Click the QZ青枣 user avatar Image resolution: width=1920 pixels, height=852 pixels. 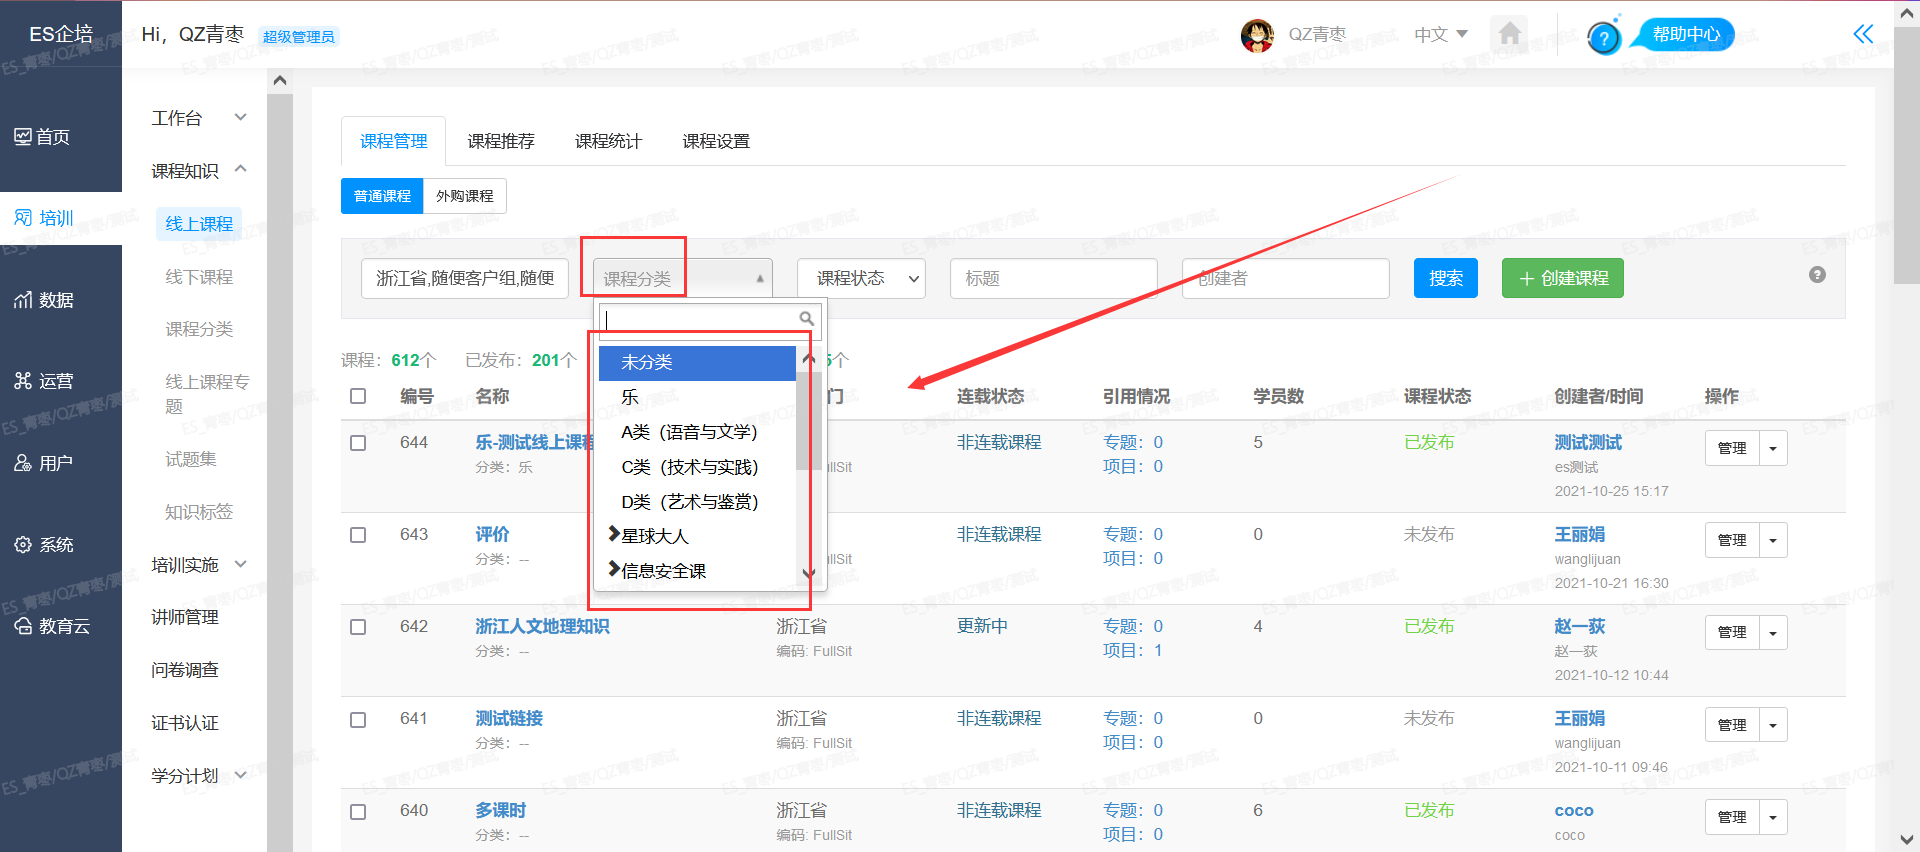point(1257,35)
